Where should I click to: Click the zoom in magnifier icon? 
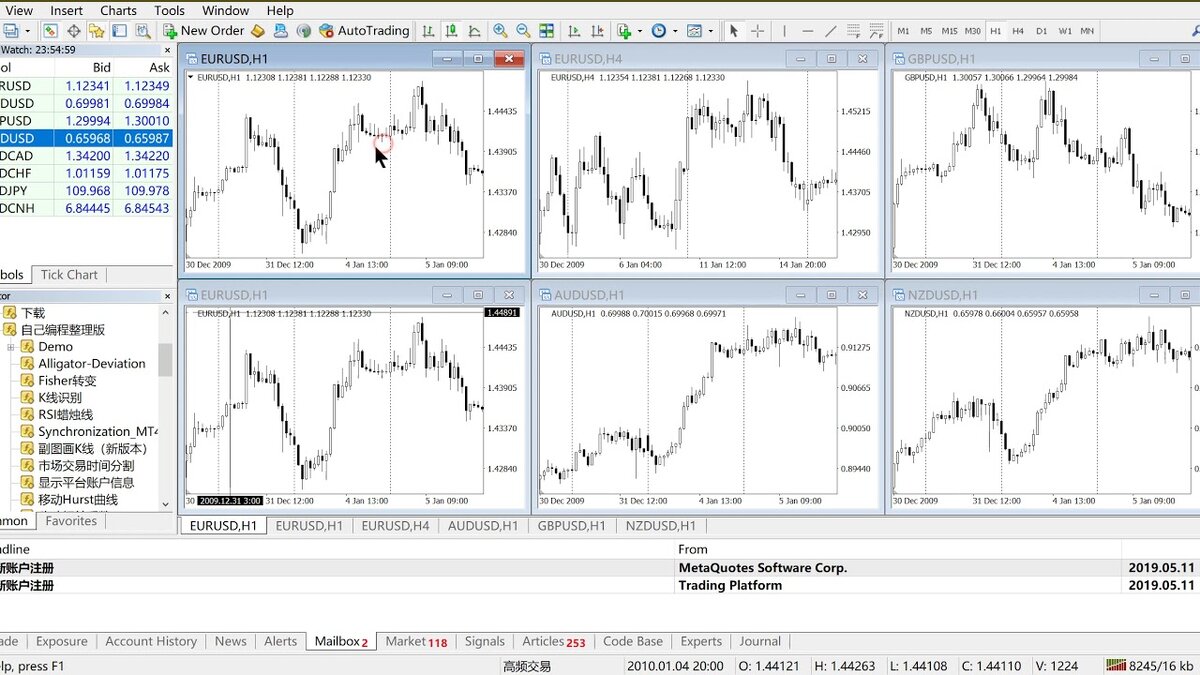500,31
